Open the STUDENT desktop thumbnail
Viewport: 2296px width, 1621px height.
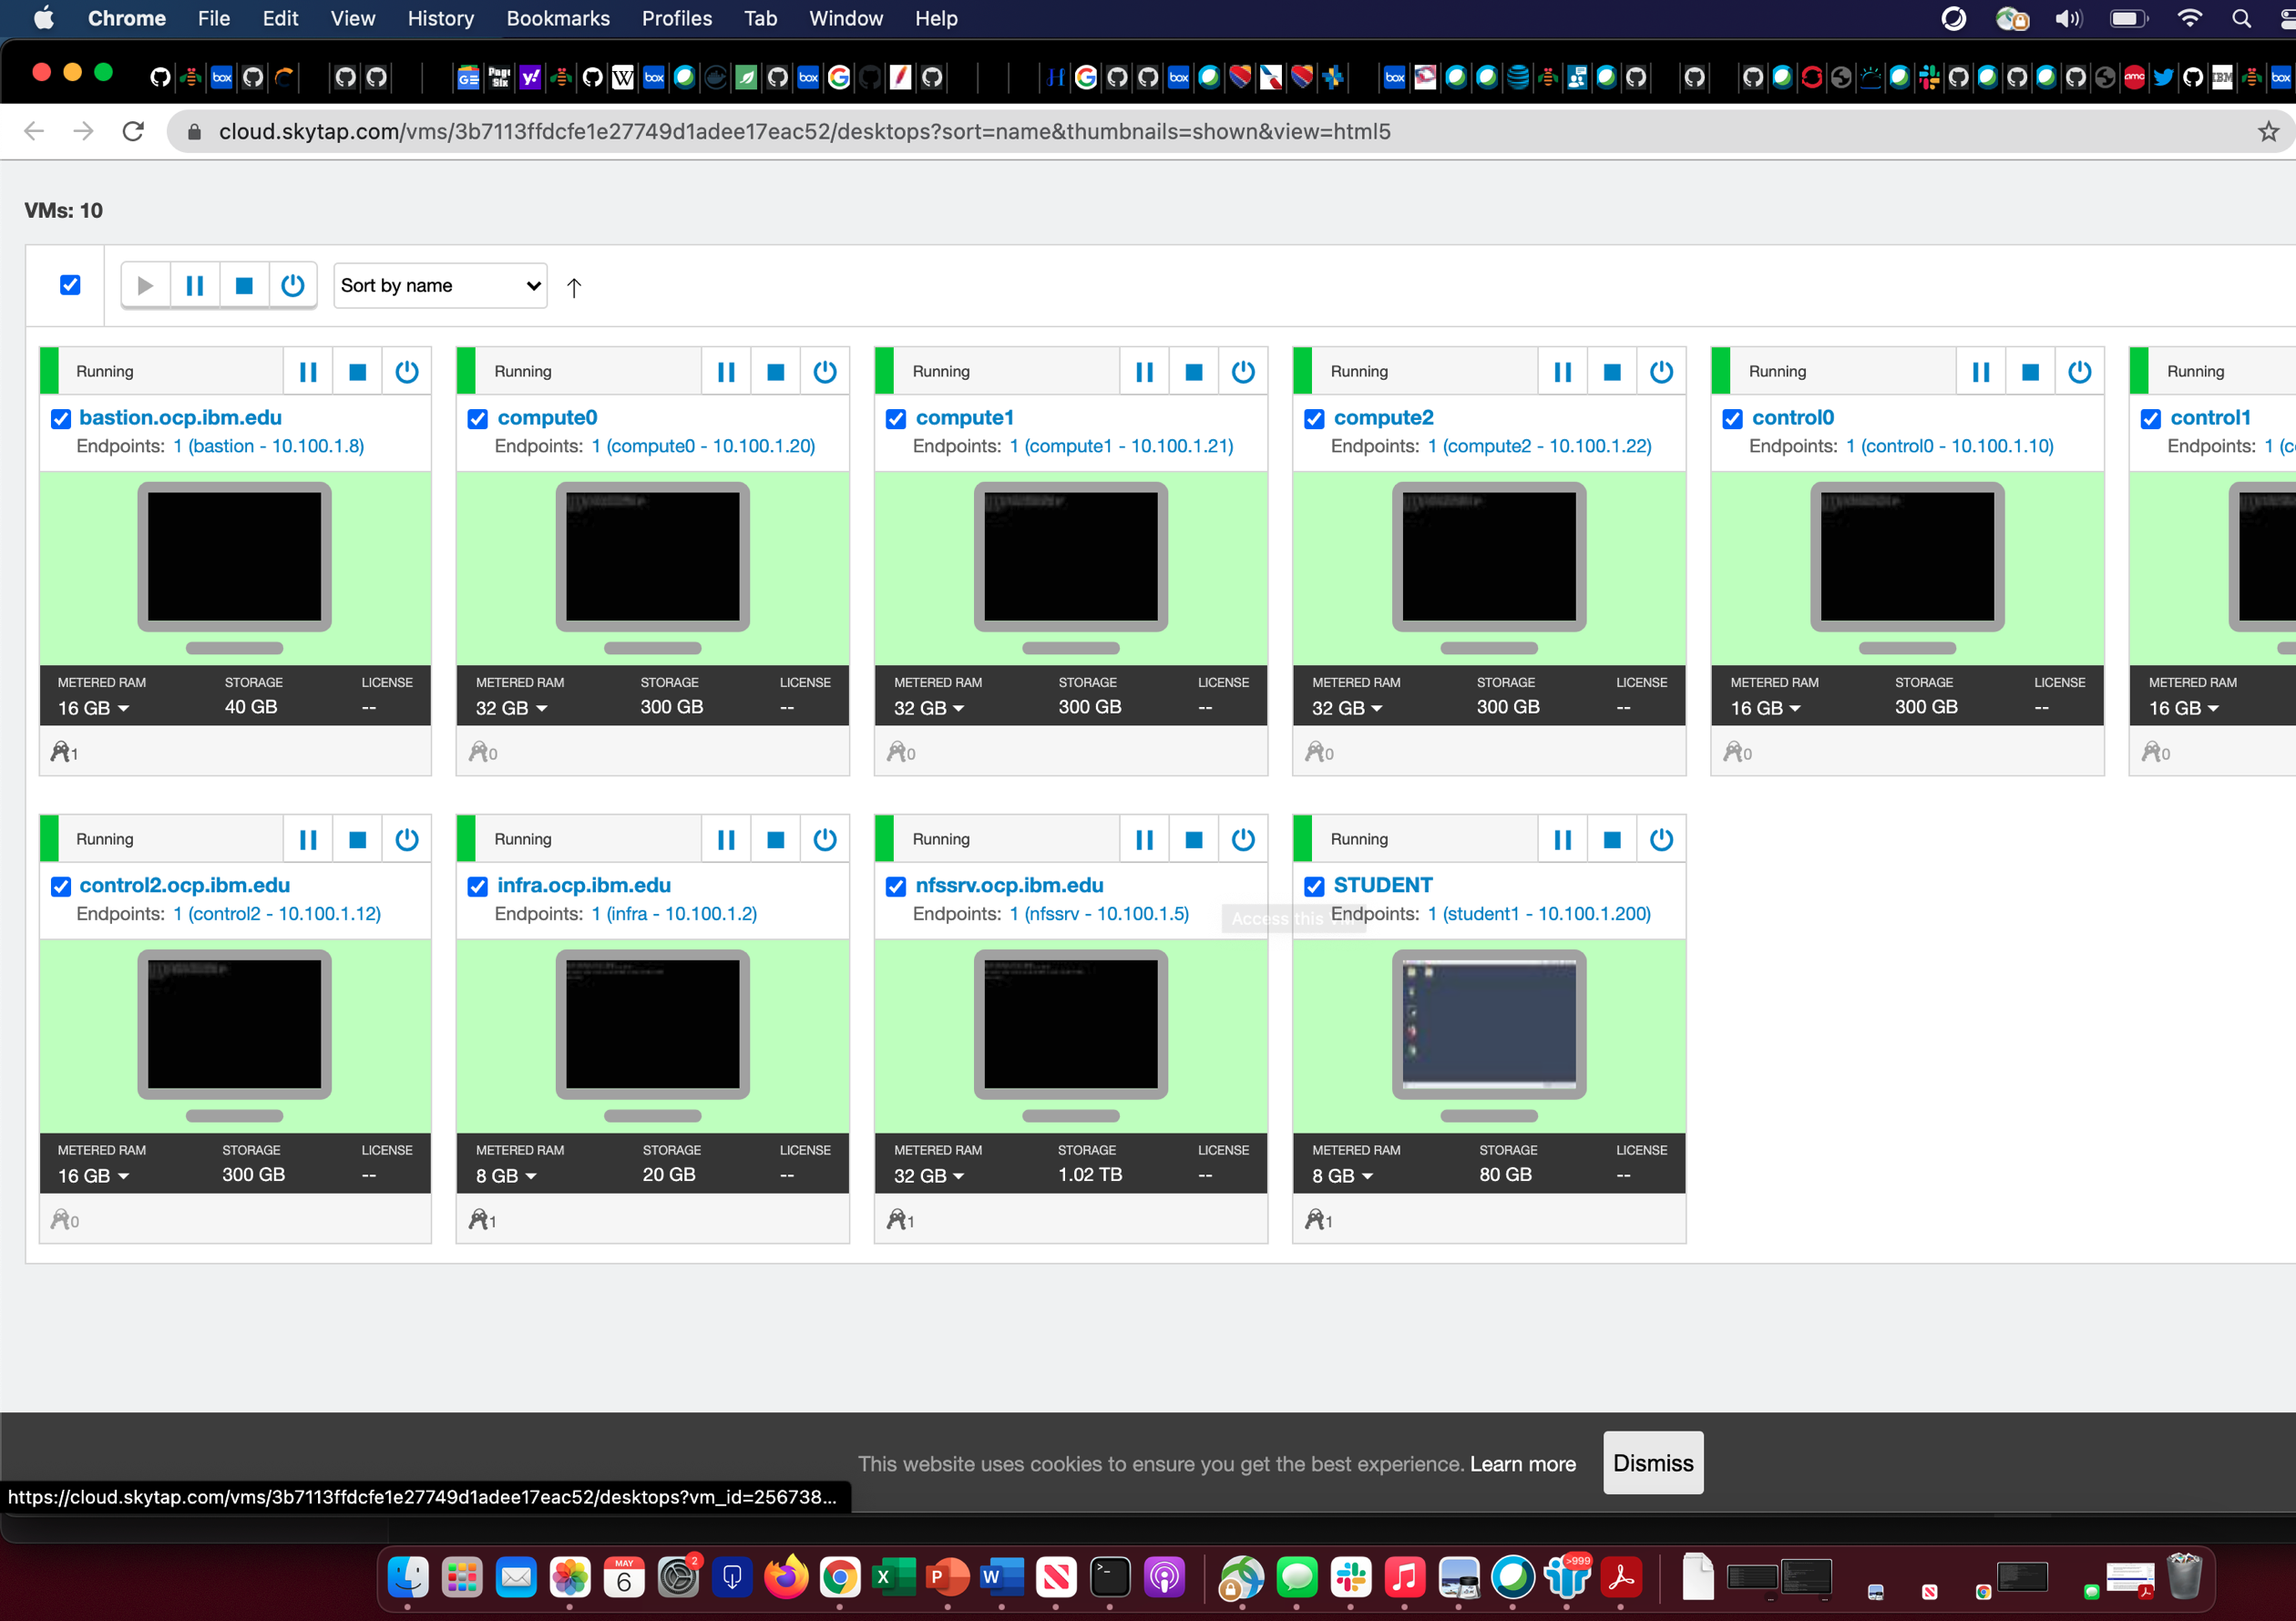coord(1489,1024)
